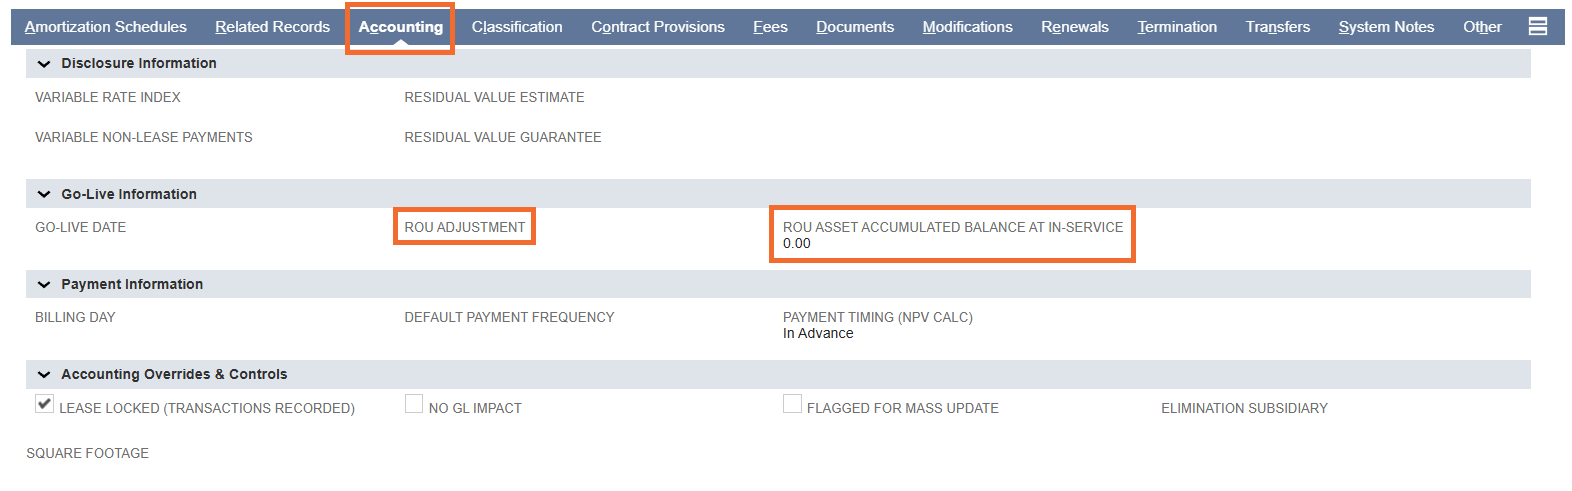Image resolution: width=1572 pixels, height=491 pixels.
Task: Collapse the Go-Live Information section
Action: pyautogui.click(x=44, y=194)
